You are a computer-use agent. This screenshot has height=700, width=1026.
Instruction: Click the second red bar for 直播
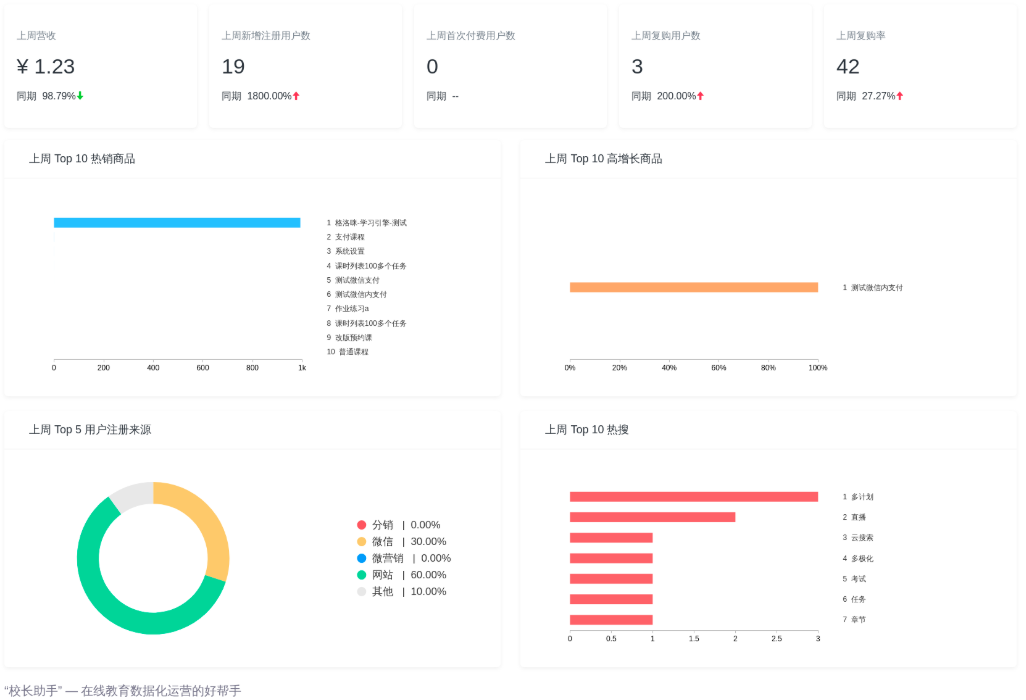(x=652, y=517)
